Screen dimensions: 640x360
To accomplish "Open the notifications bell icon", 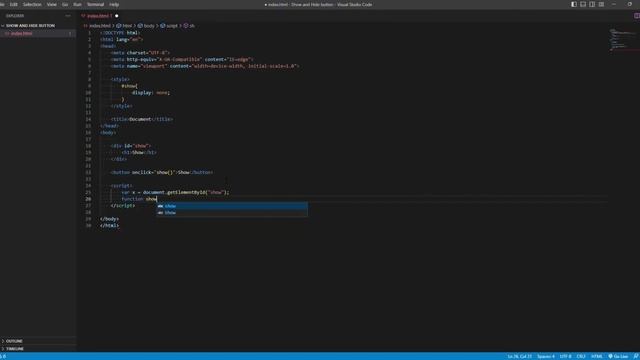I will click(636, 356).
